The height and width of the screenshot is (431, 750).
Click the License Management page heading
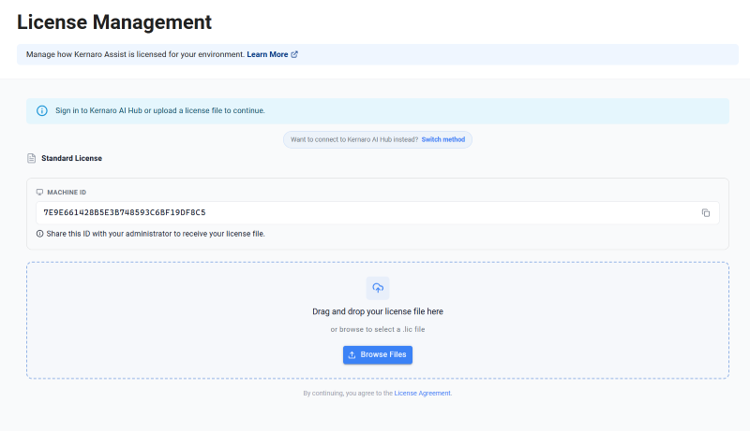click(x=114, y=22)
